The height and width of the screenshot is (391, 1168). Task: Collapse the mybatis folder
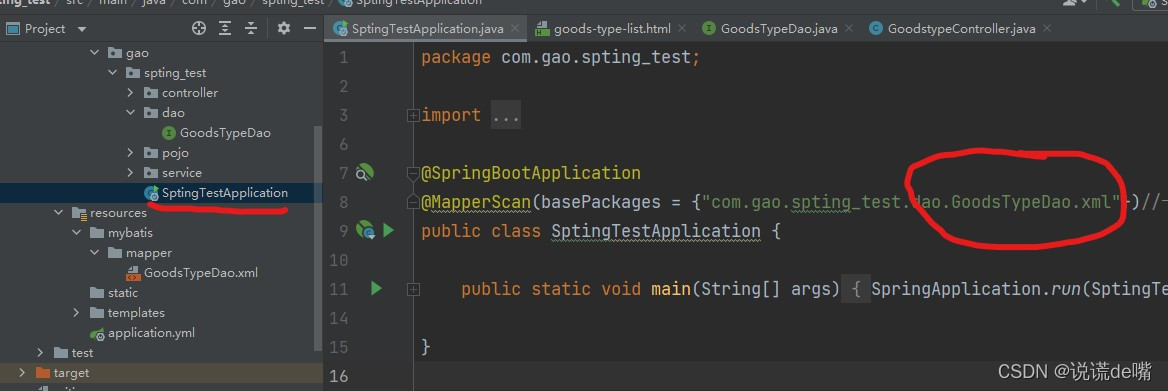coord(76,232)
